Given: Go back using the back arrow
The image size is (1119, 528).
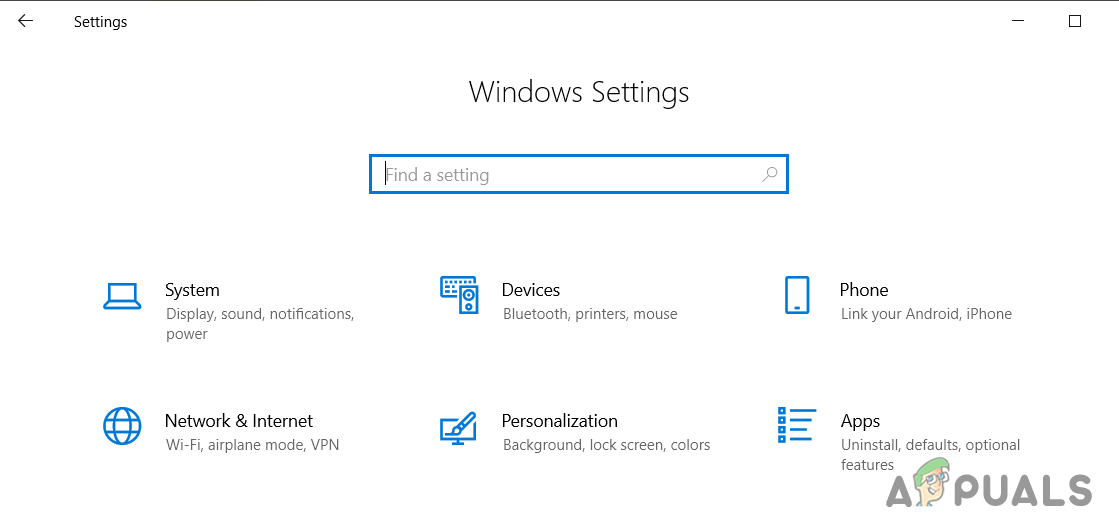Looking at the screenshot, I should 25,21.
